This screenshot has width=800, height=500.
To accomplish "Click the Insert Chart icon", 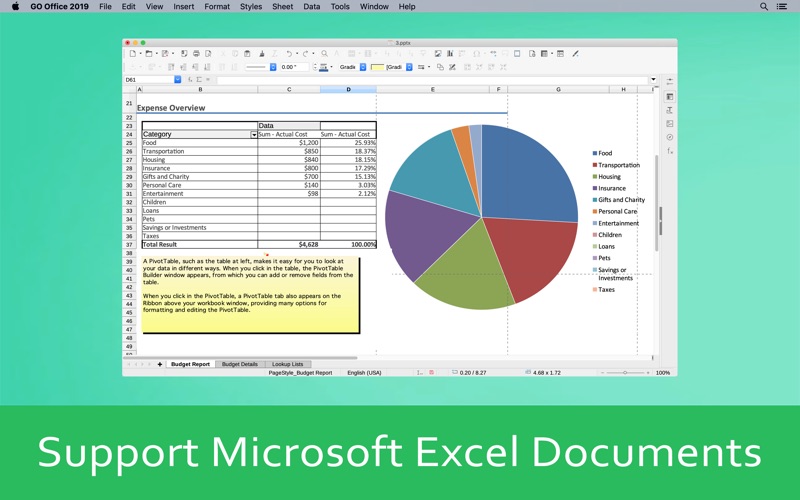I will click(450, 54).
